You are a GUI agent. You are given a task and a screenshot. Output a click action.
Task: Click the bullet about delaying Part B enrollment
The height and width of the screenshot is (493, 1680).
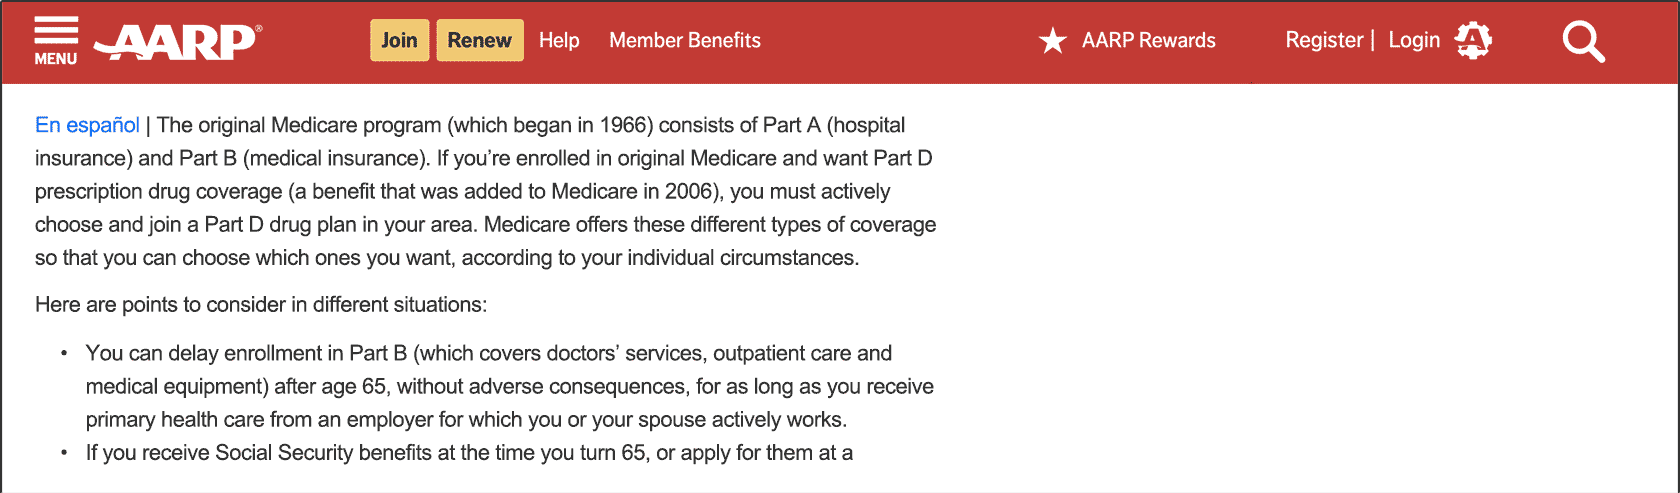click(x=510, y=386)
